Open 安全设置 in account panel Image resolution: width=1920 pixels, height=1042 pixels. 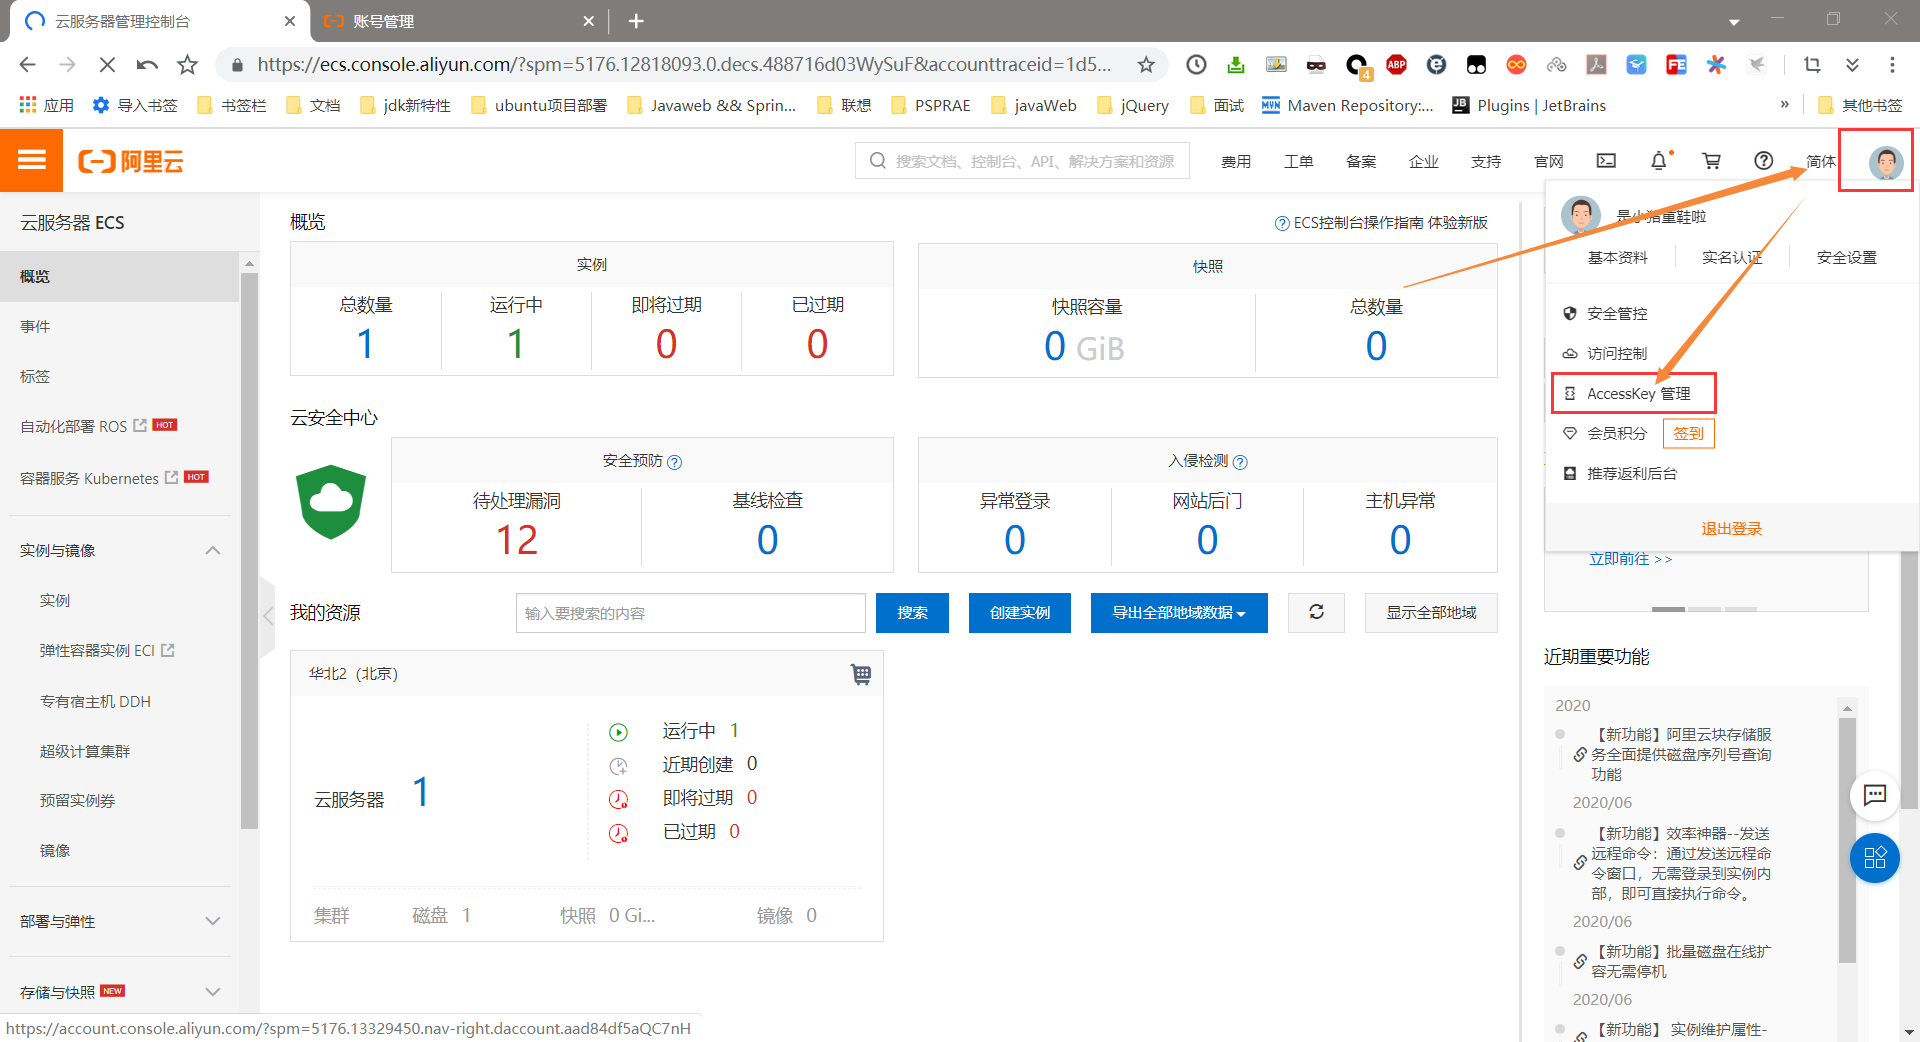[x=1847, y=257]
